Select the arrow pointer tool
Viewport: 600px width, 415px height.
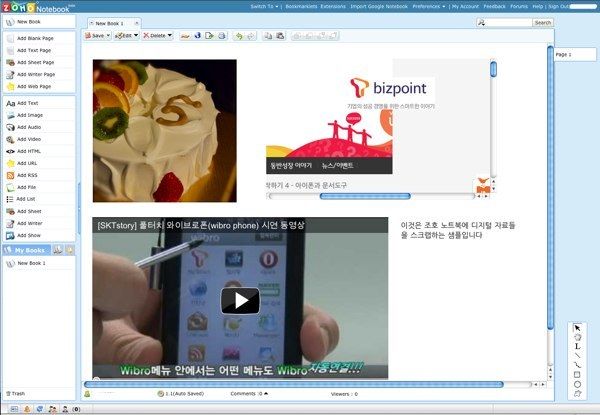tap(577, 328)
